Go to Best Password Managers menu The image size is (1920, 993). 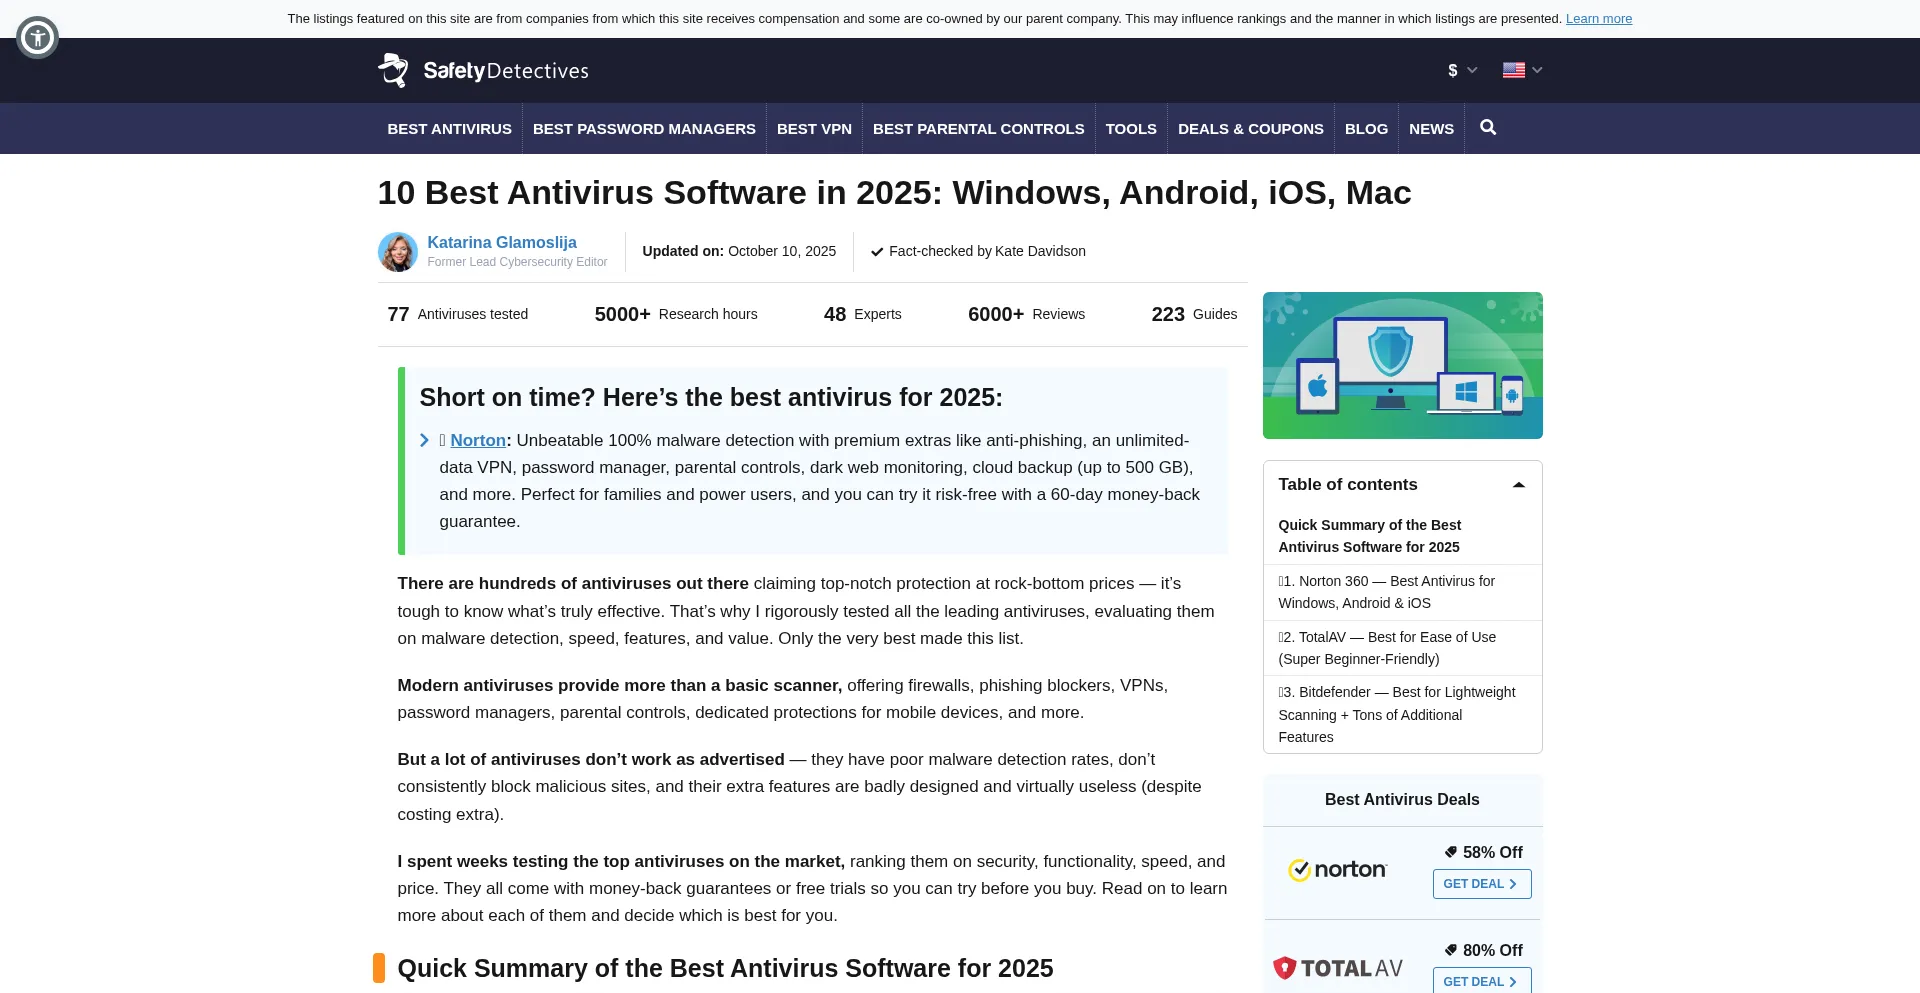(644, 129)
